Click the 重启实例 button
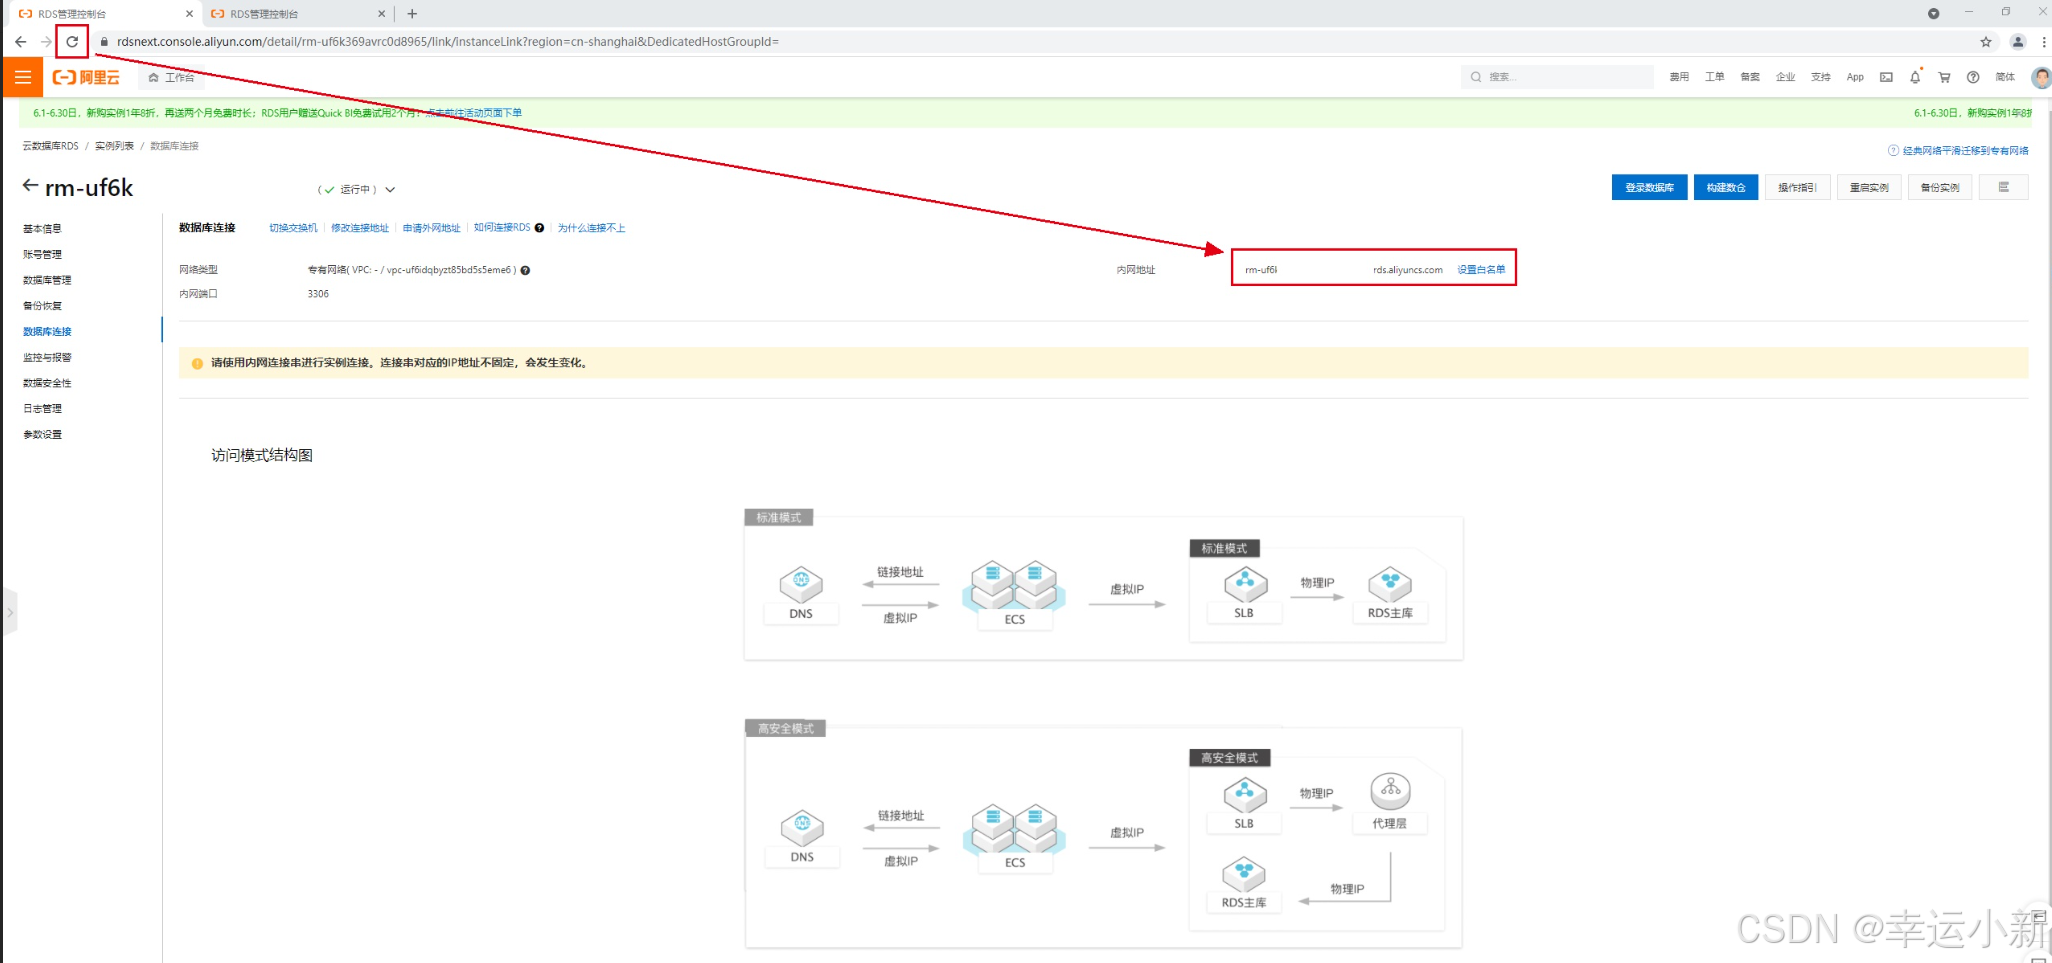Image resolution: width=2052 pixels, height=963 pixels. click(1869, 187)
